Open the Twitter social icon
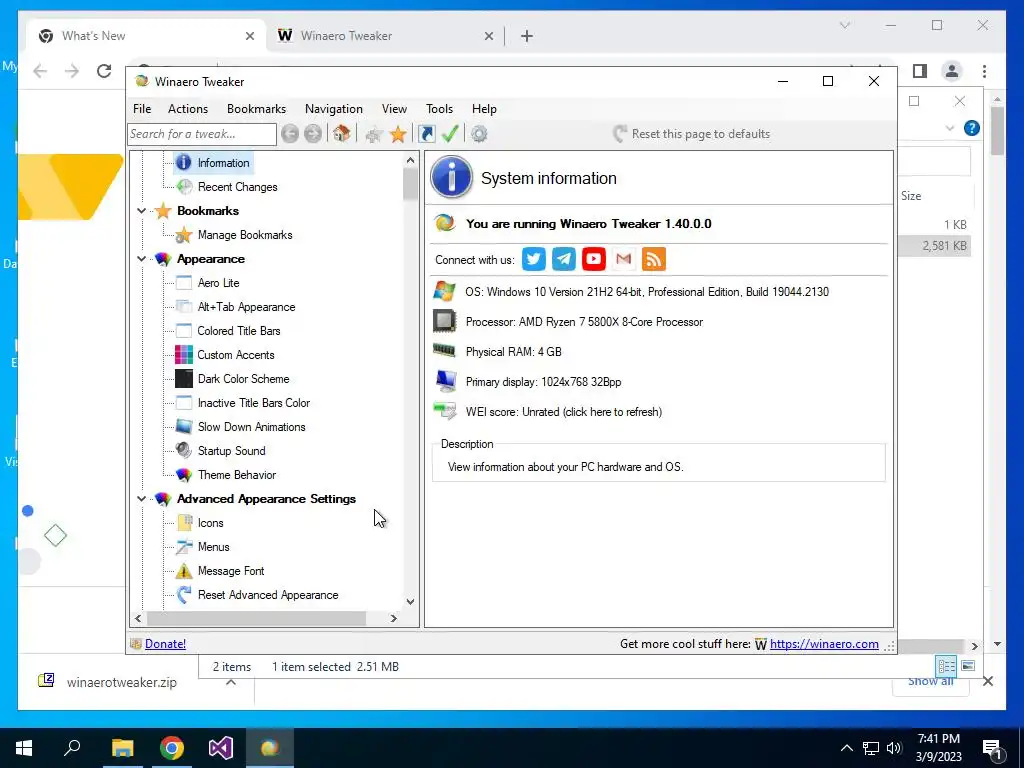Image resolution: width=1024 pixels, height=768 pixels. (x=534, y=259)
